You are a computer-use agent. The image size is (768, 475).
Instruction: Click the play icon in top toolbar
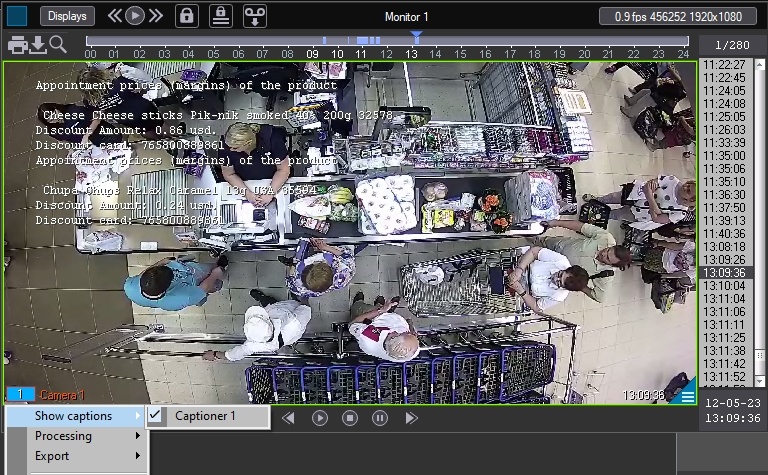[x=135, y=16]
